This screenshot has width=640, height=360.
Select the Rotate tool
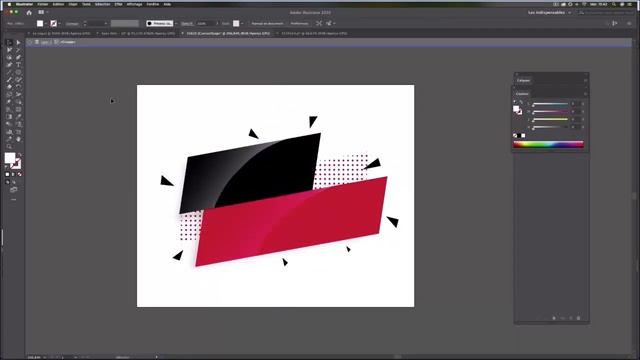coord(18,87)
